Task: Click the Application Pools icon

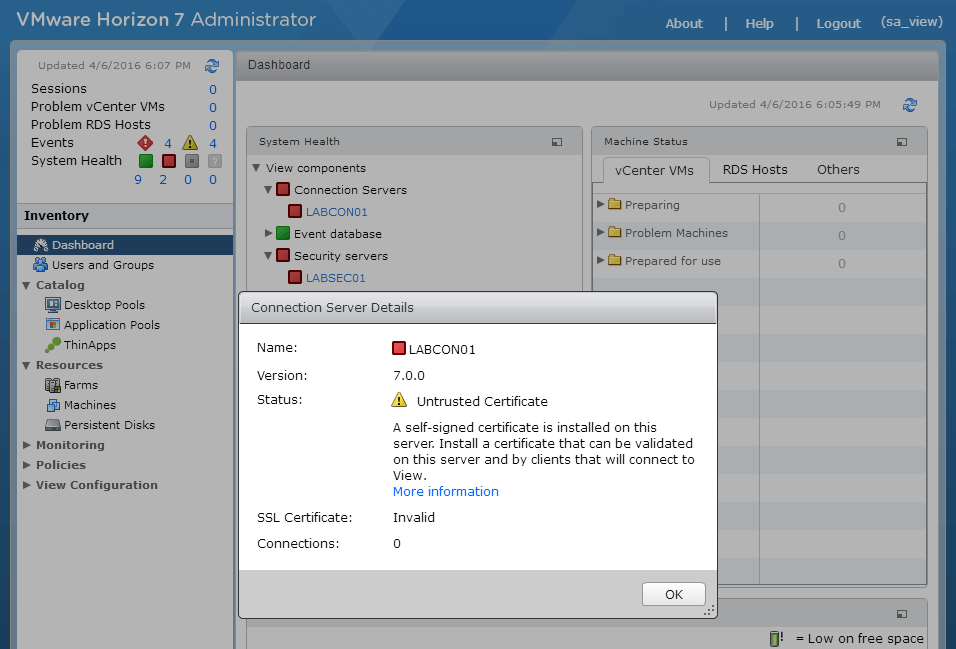Action: click(53, 324)
